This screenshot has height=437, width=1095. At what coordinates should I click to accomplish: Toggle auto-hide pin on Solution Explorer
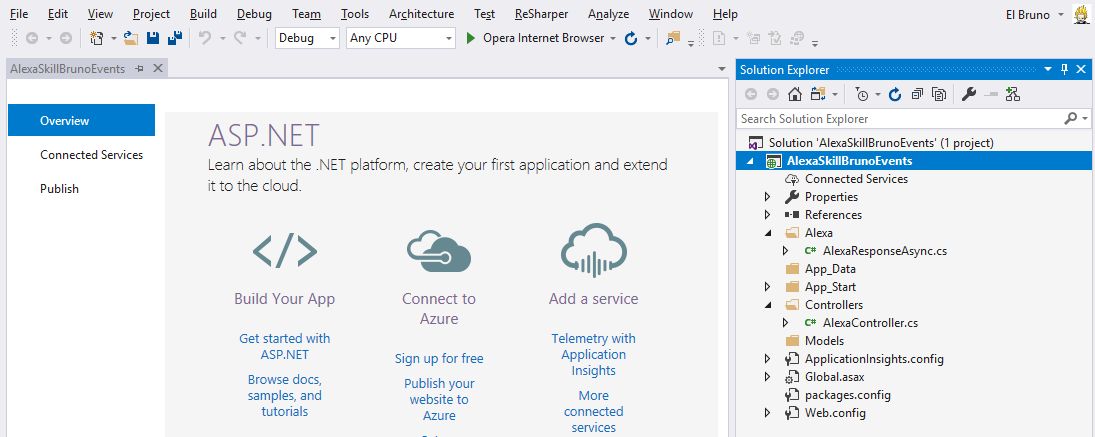coord(1064,69)
